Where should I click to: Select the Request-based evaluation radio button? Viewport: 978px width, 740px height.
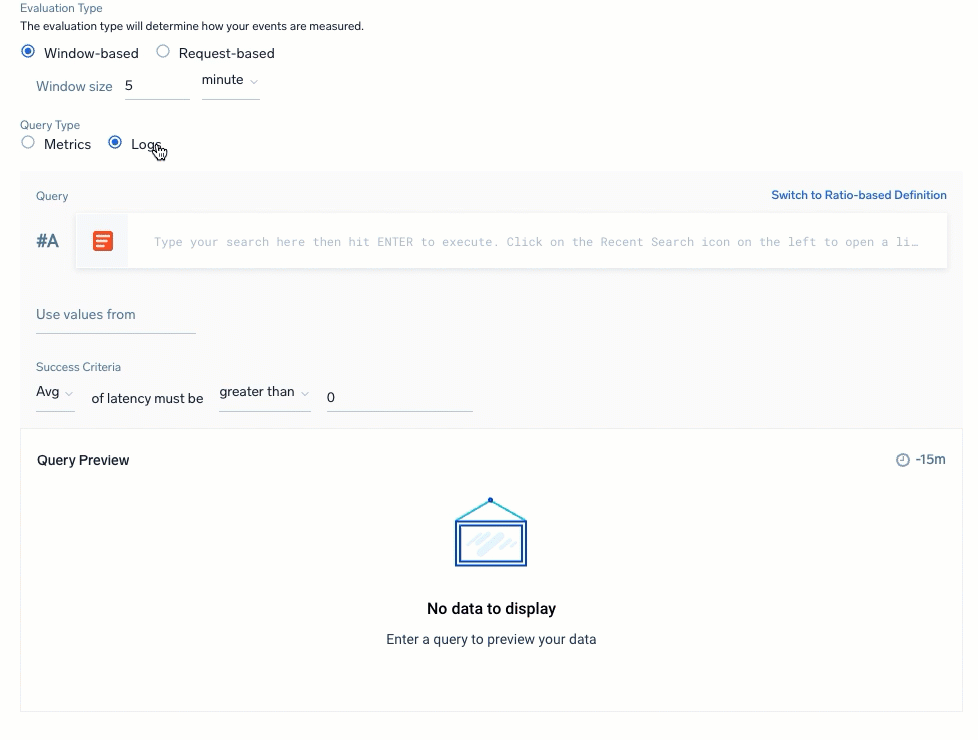[x=162, y=52]
